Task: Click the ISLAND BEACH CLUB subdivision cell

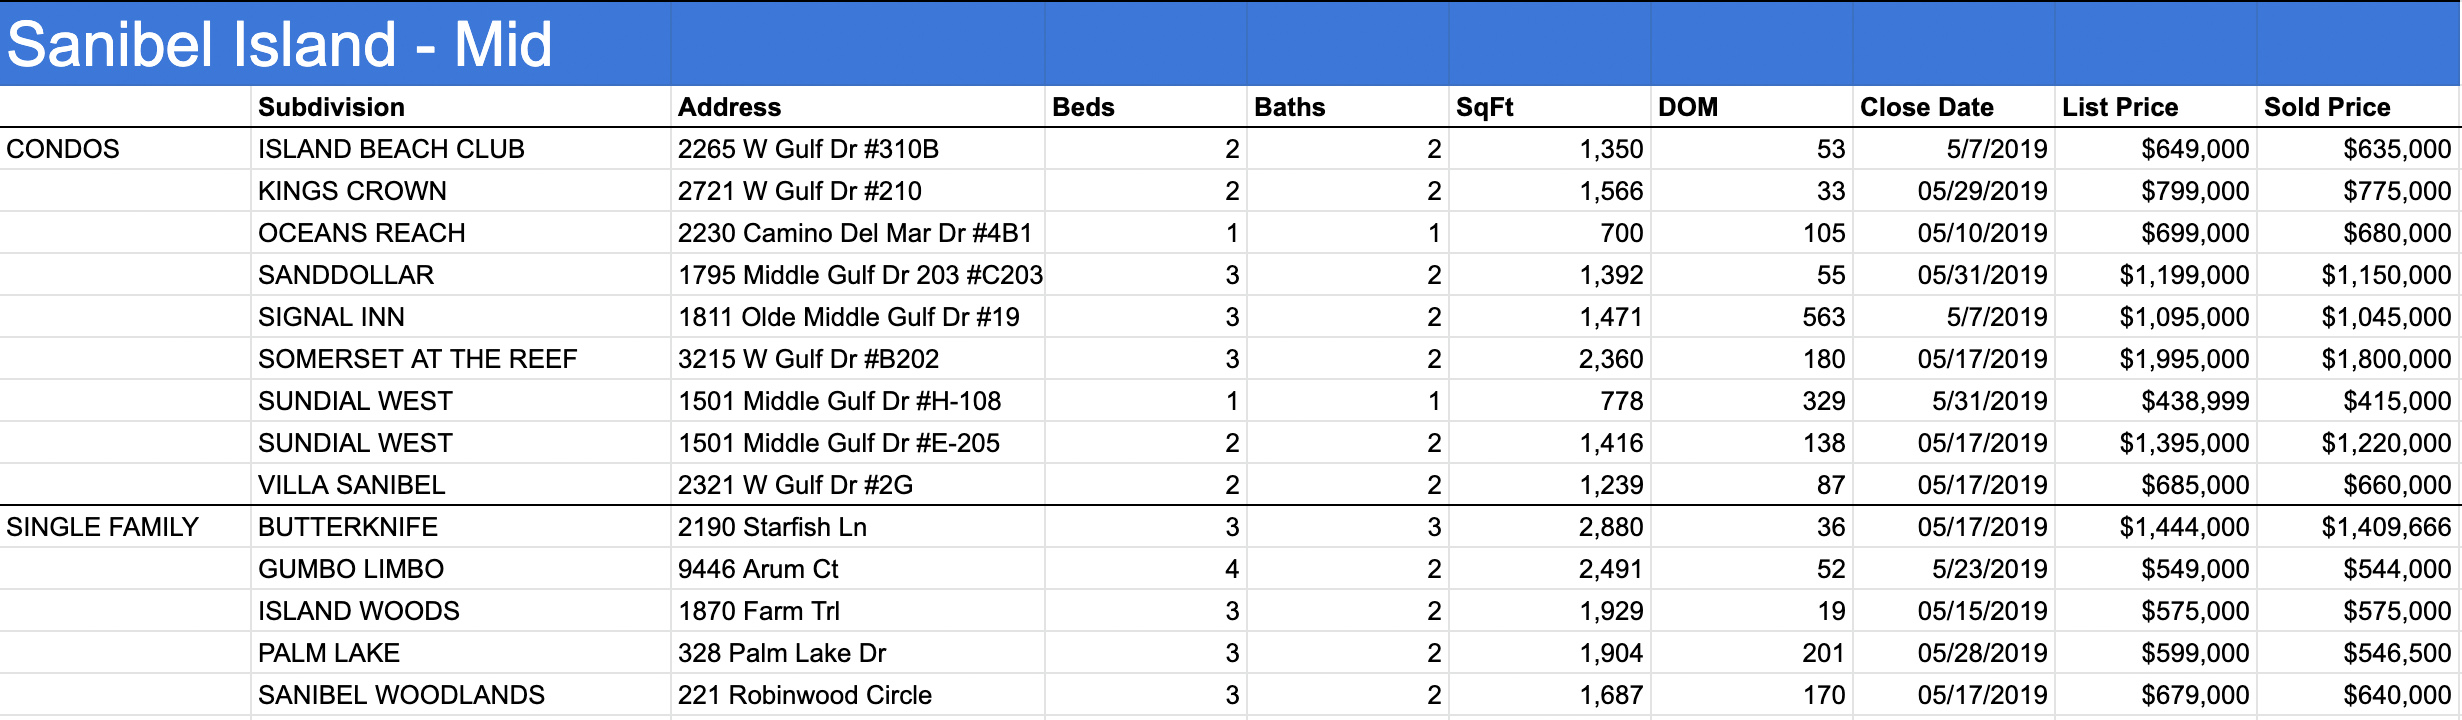Action: pos(460,149)
